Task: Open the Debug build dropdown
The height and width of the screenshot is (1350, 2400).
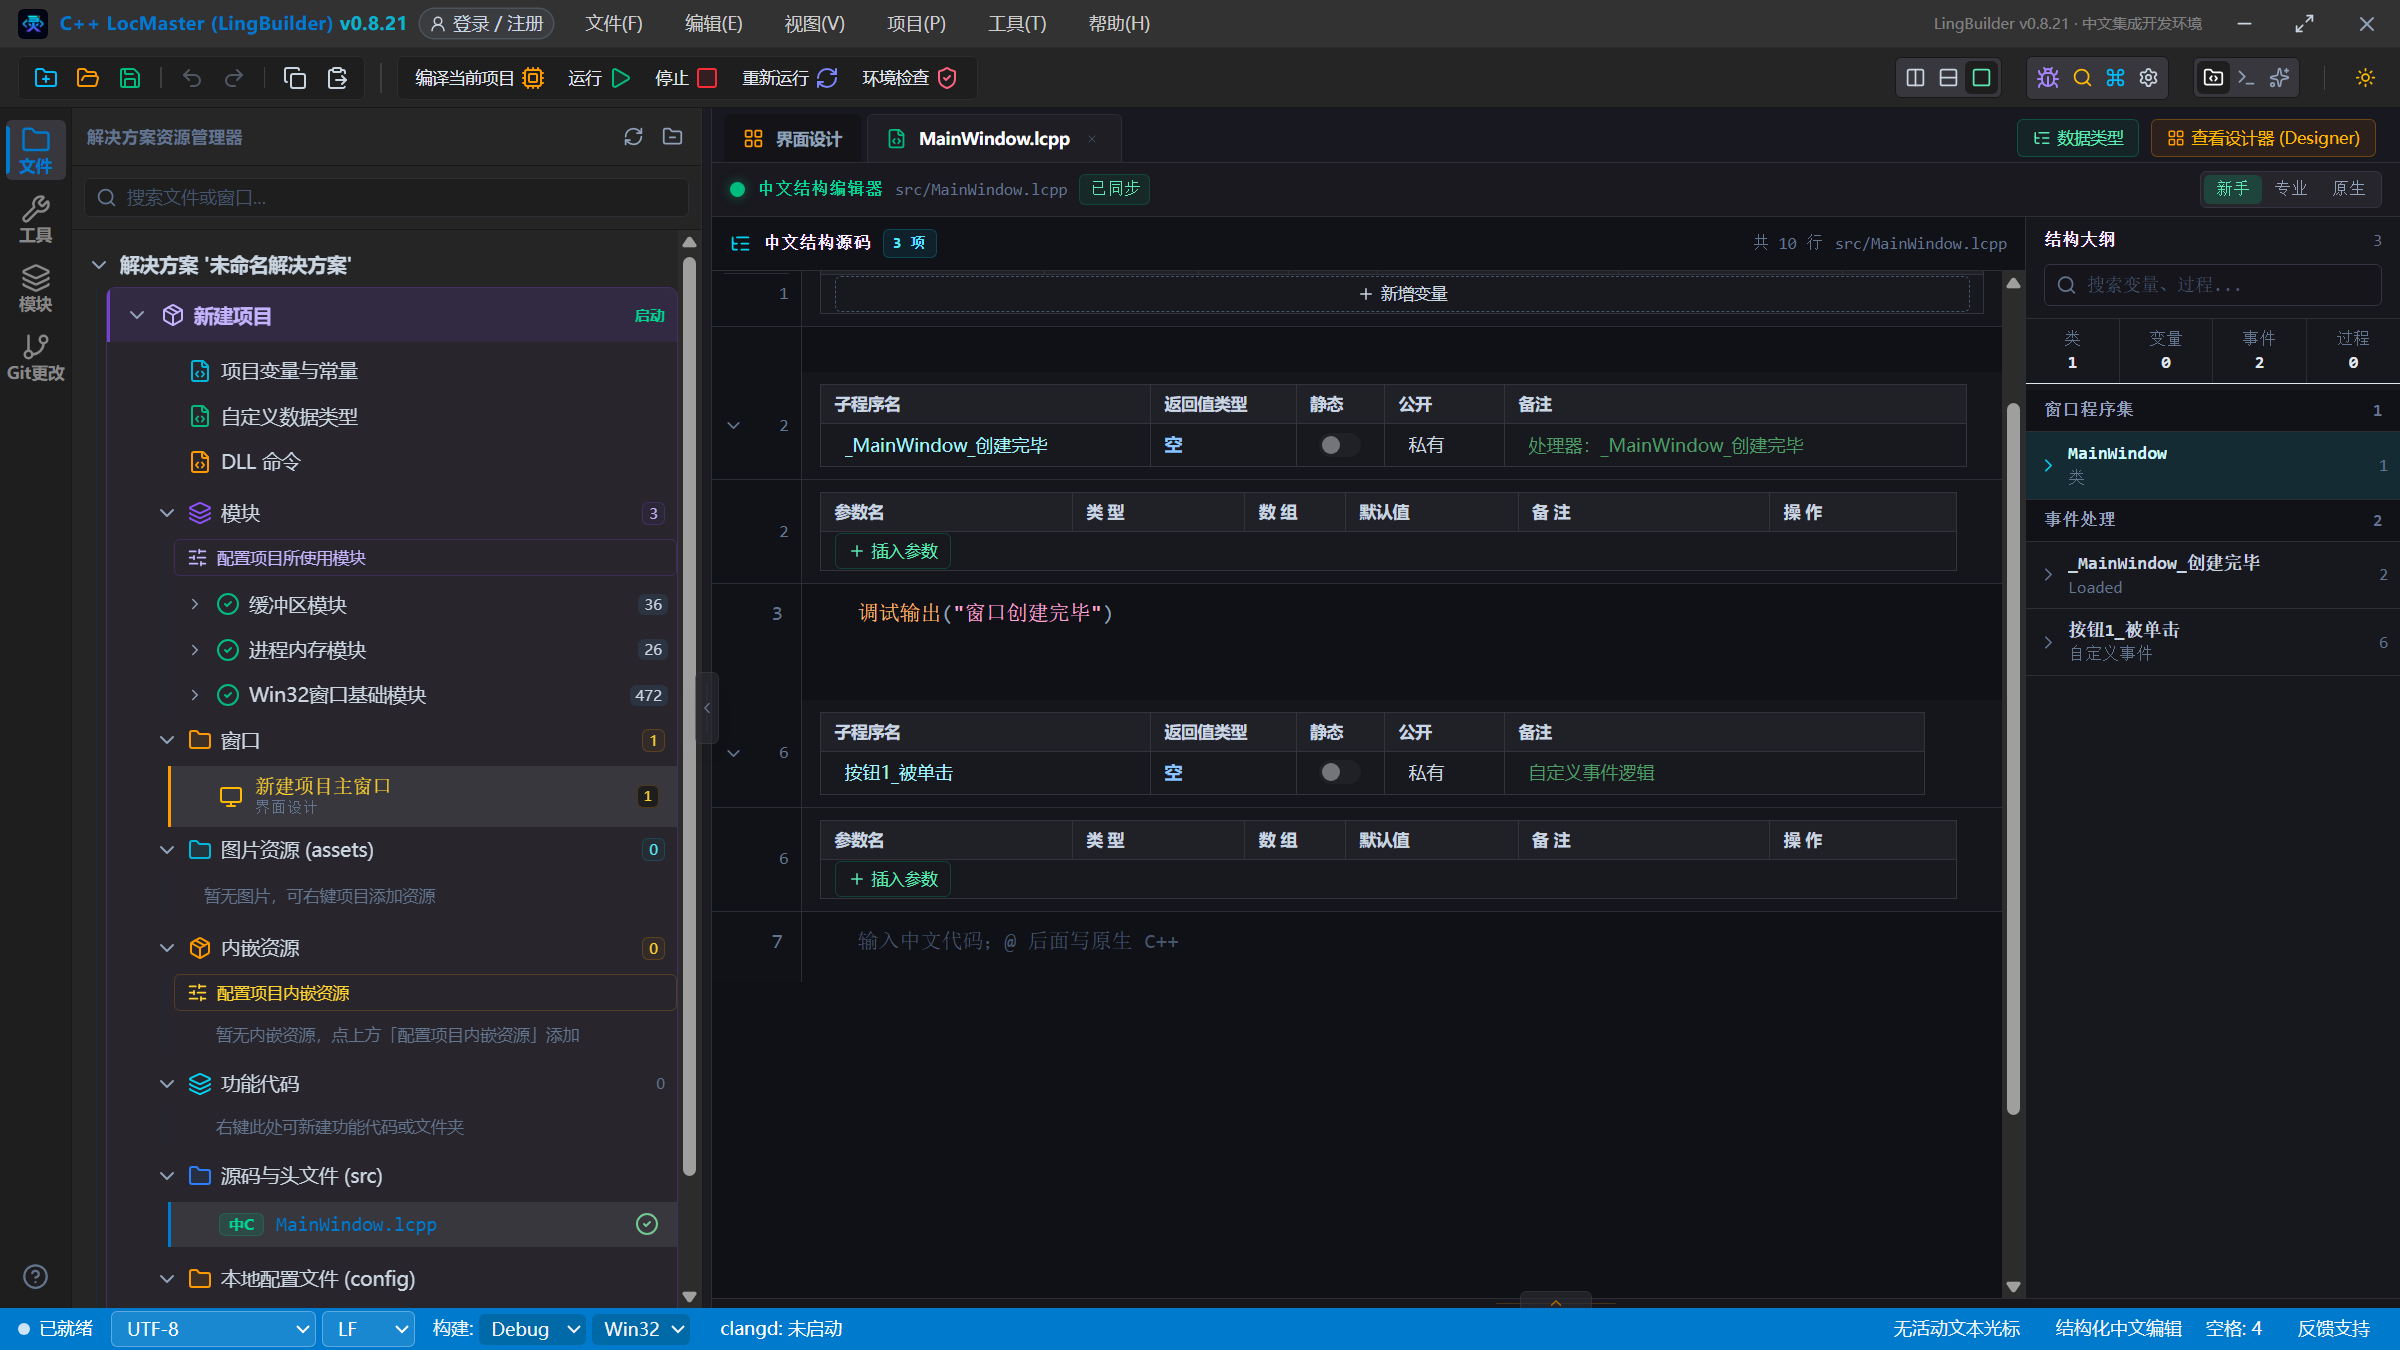Action: tap(534, 1329)
